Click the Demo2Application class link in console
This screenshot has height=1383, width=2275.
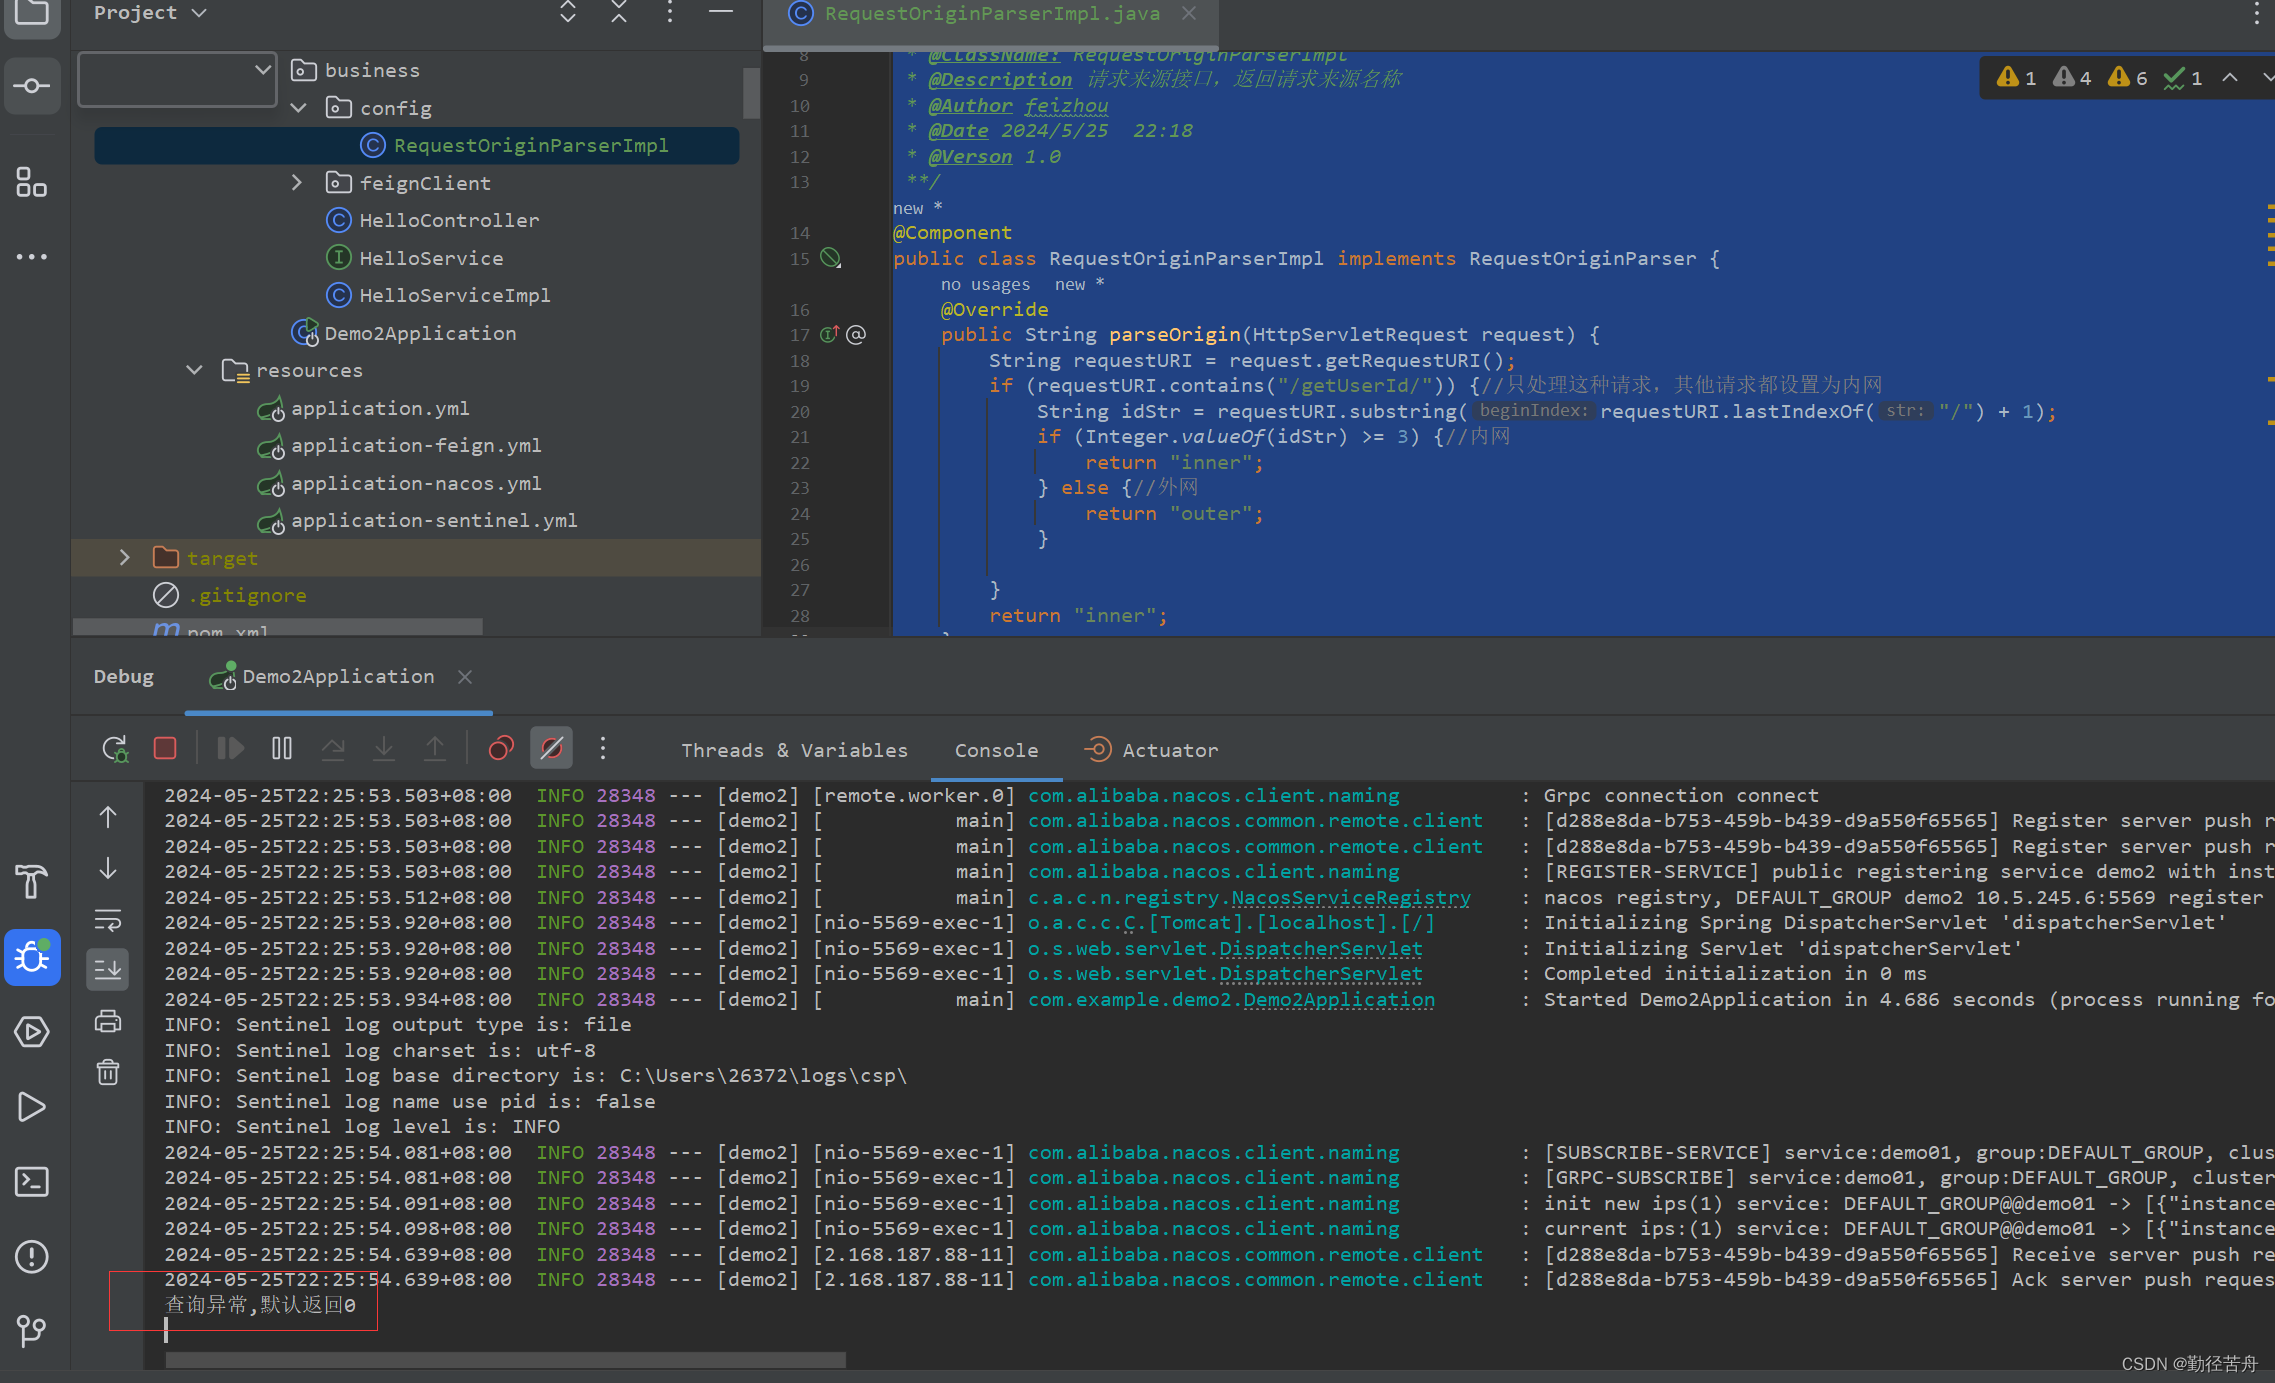point(1339,999)
